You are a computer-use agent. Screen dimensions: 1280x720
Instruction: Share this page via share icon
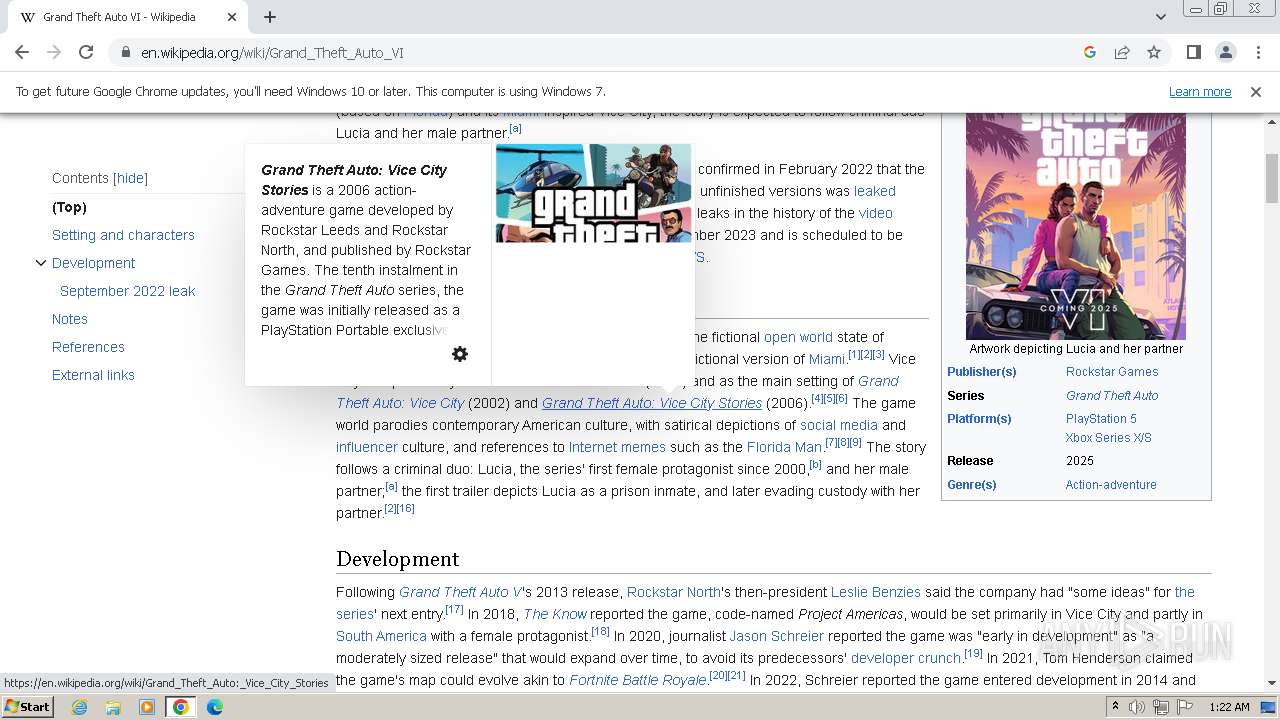click(1122, 52)
